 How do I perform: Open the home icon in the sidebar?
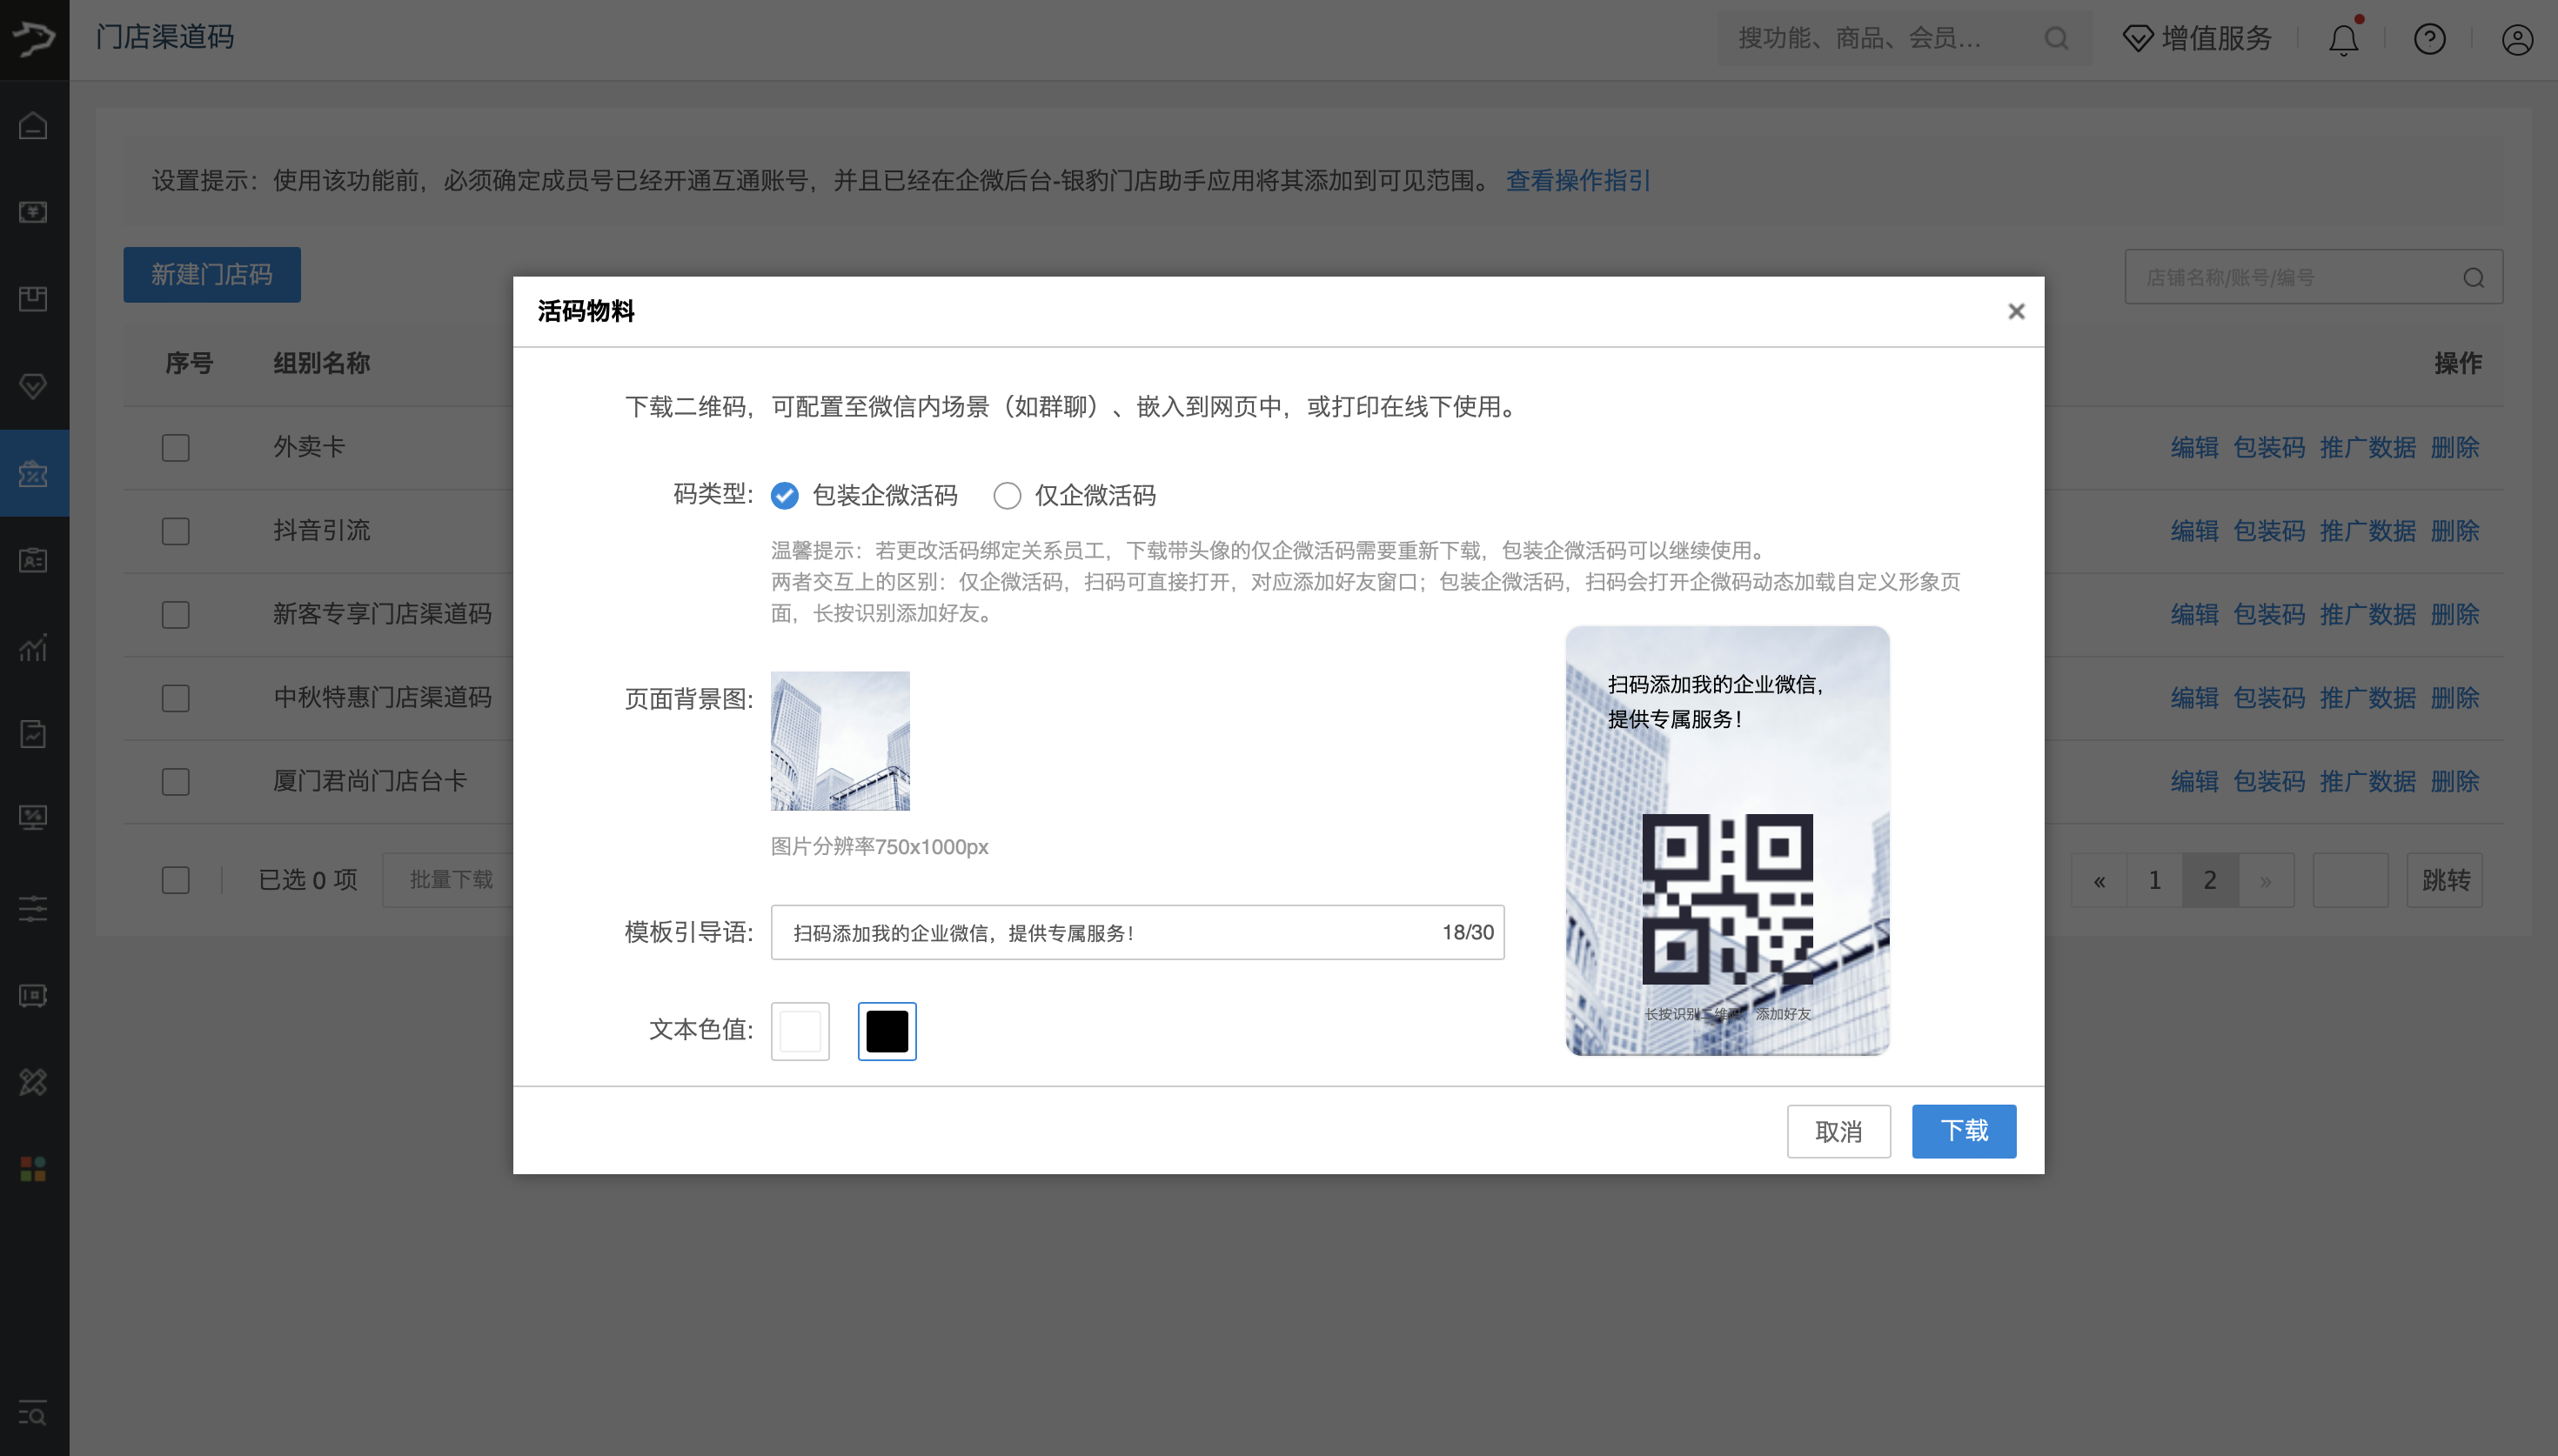pos(33,126)
